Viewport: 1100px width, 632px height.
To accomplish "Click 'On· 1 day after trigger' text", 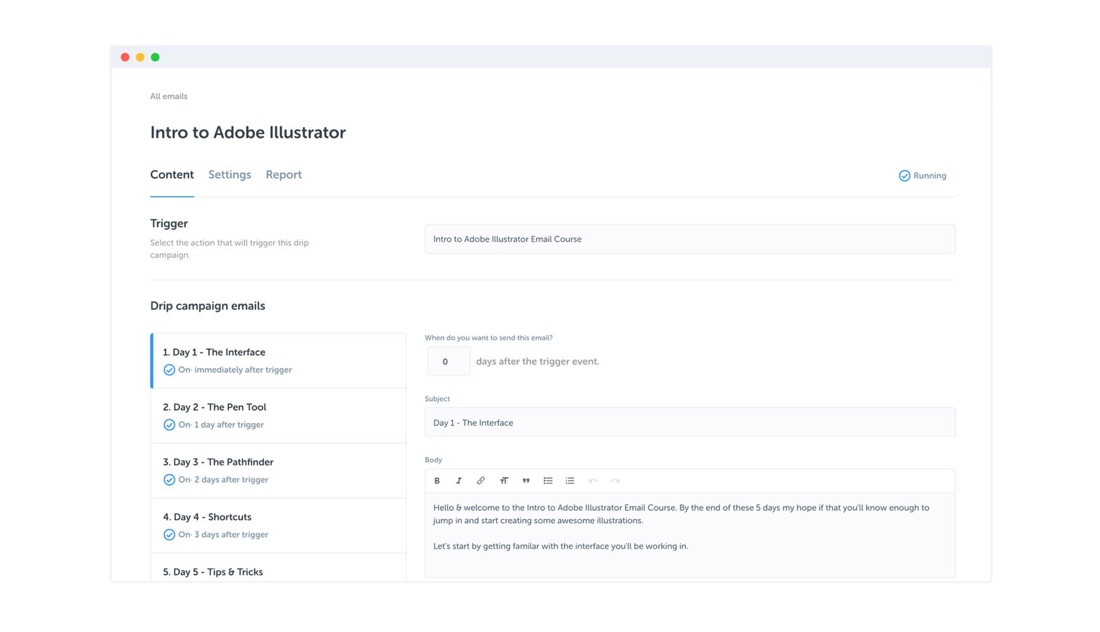I will click(221, 424).
